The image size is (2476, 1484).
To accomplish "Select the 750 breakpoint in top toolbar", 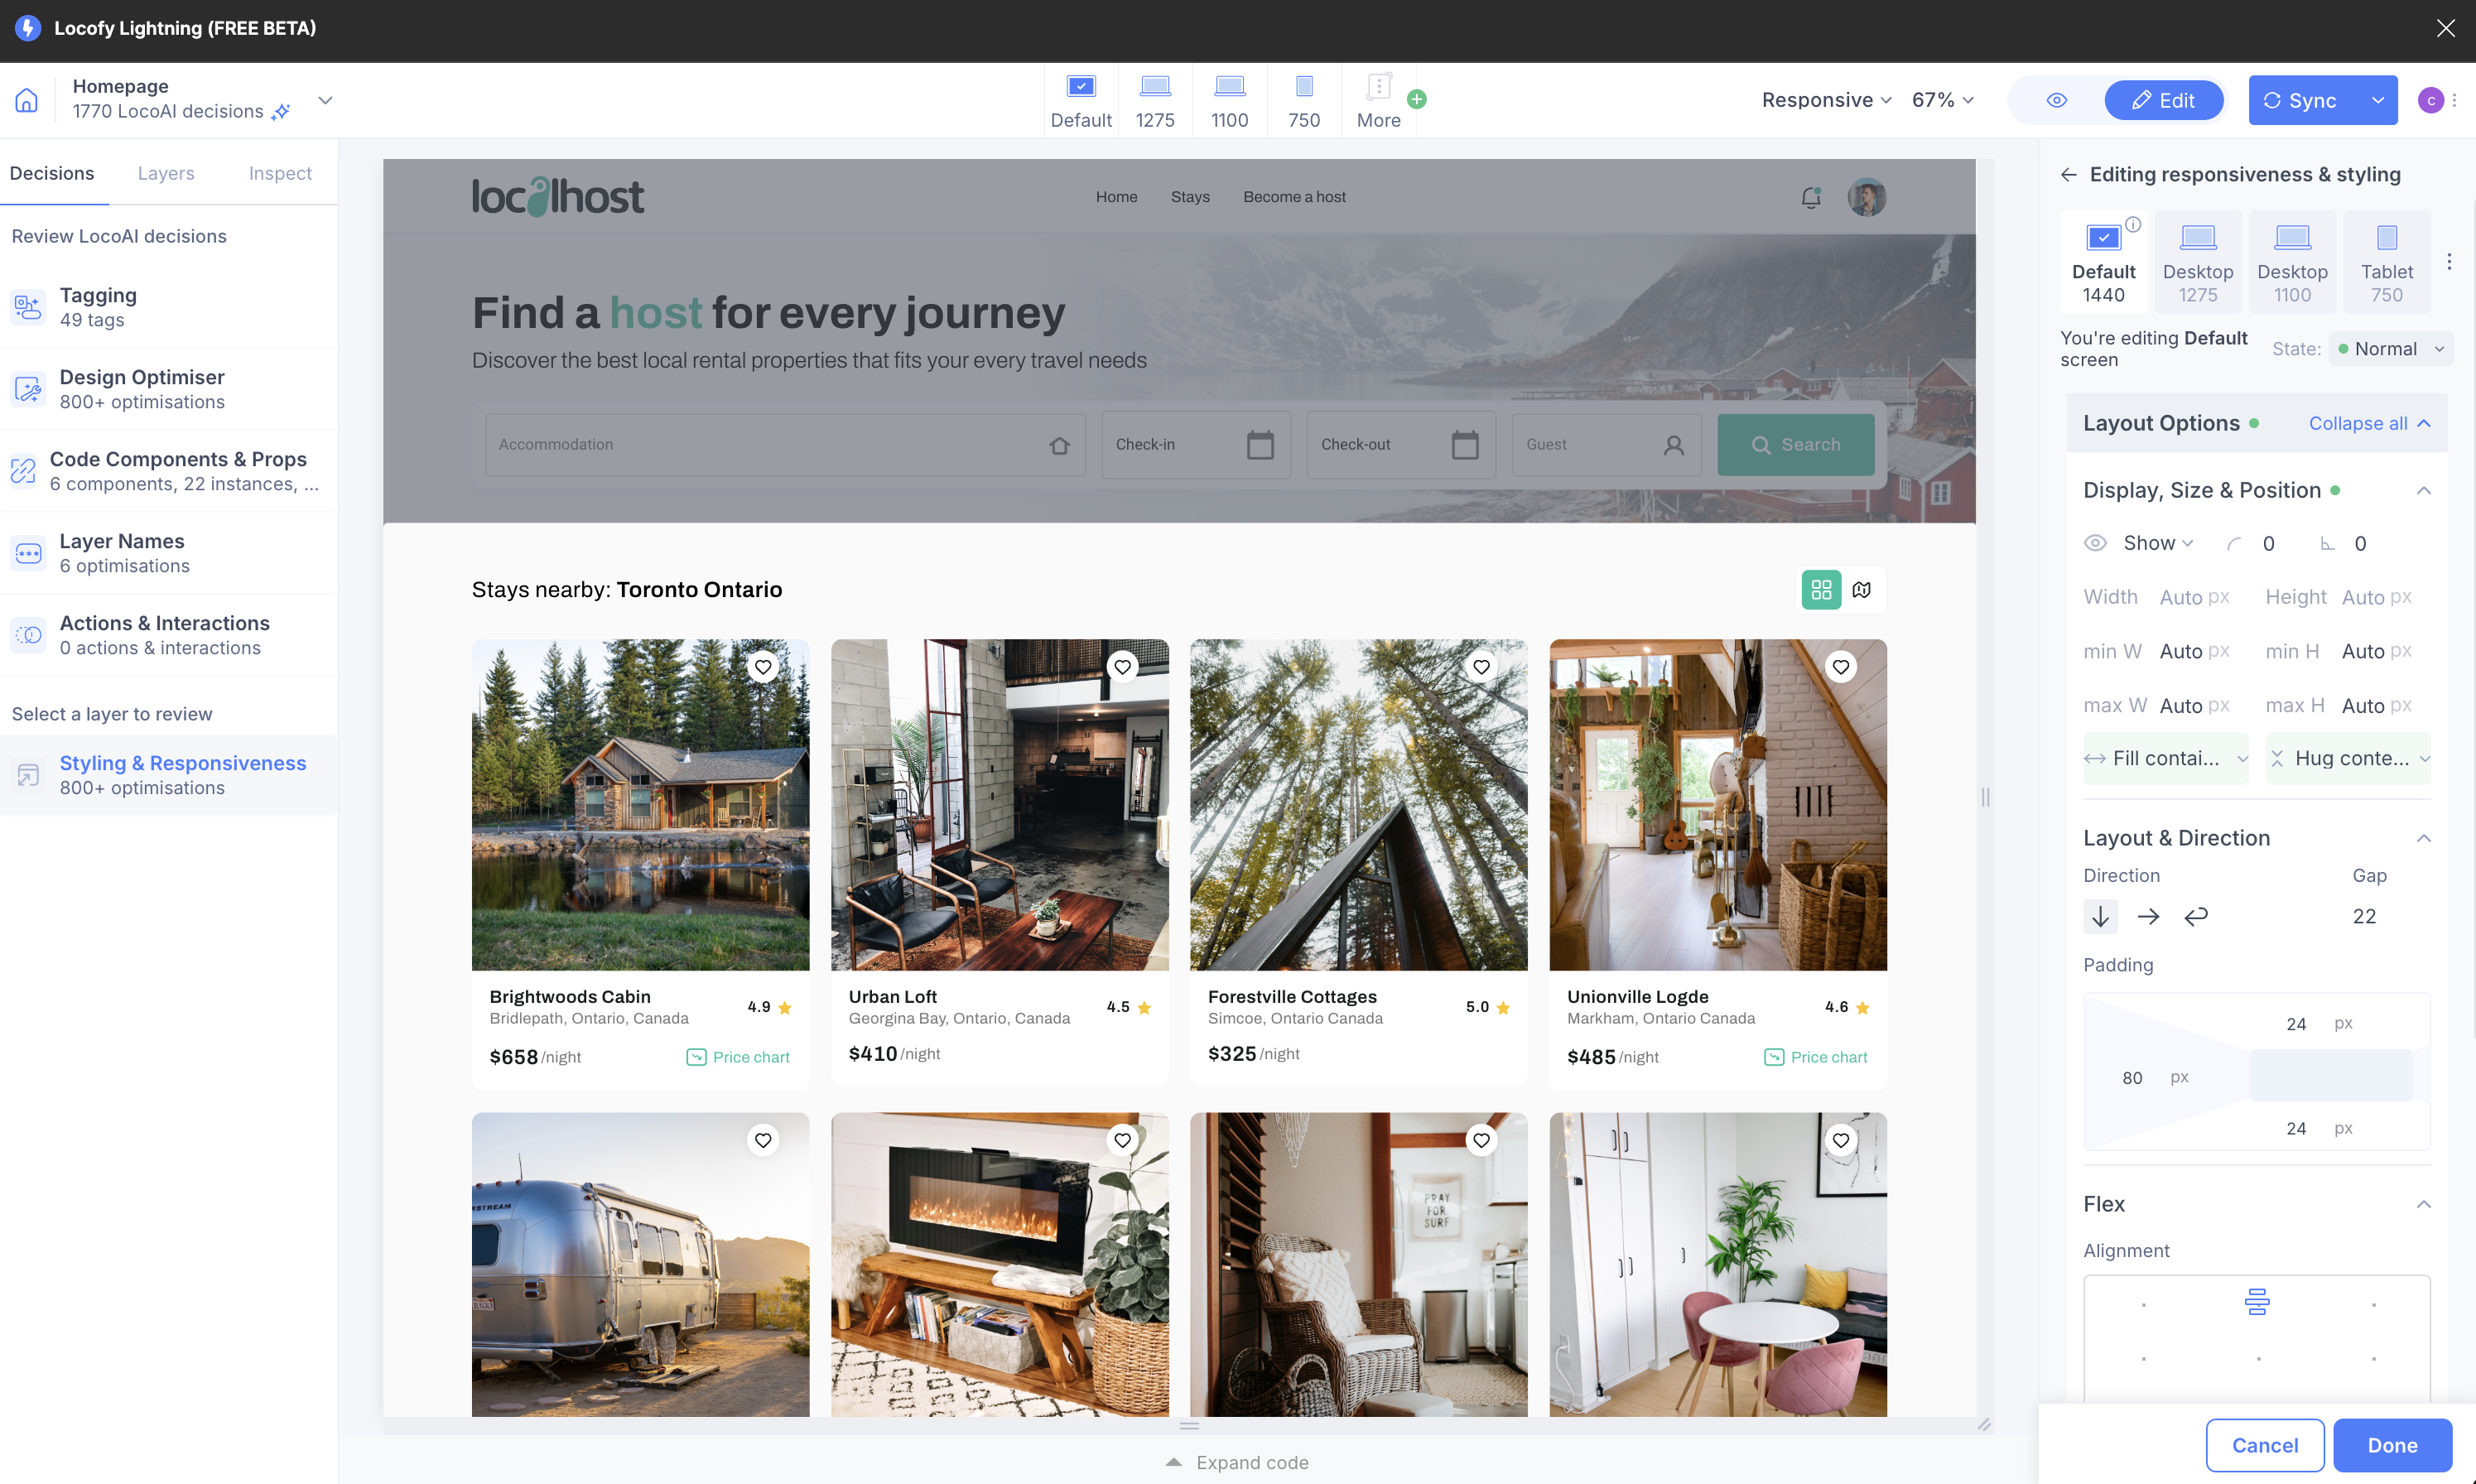I will pos(1304,101).
